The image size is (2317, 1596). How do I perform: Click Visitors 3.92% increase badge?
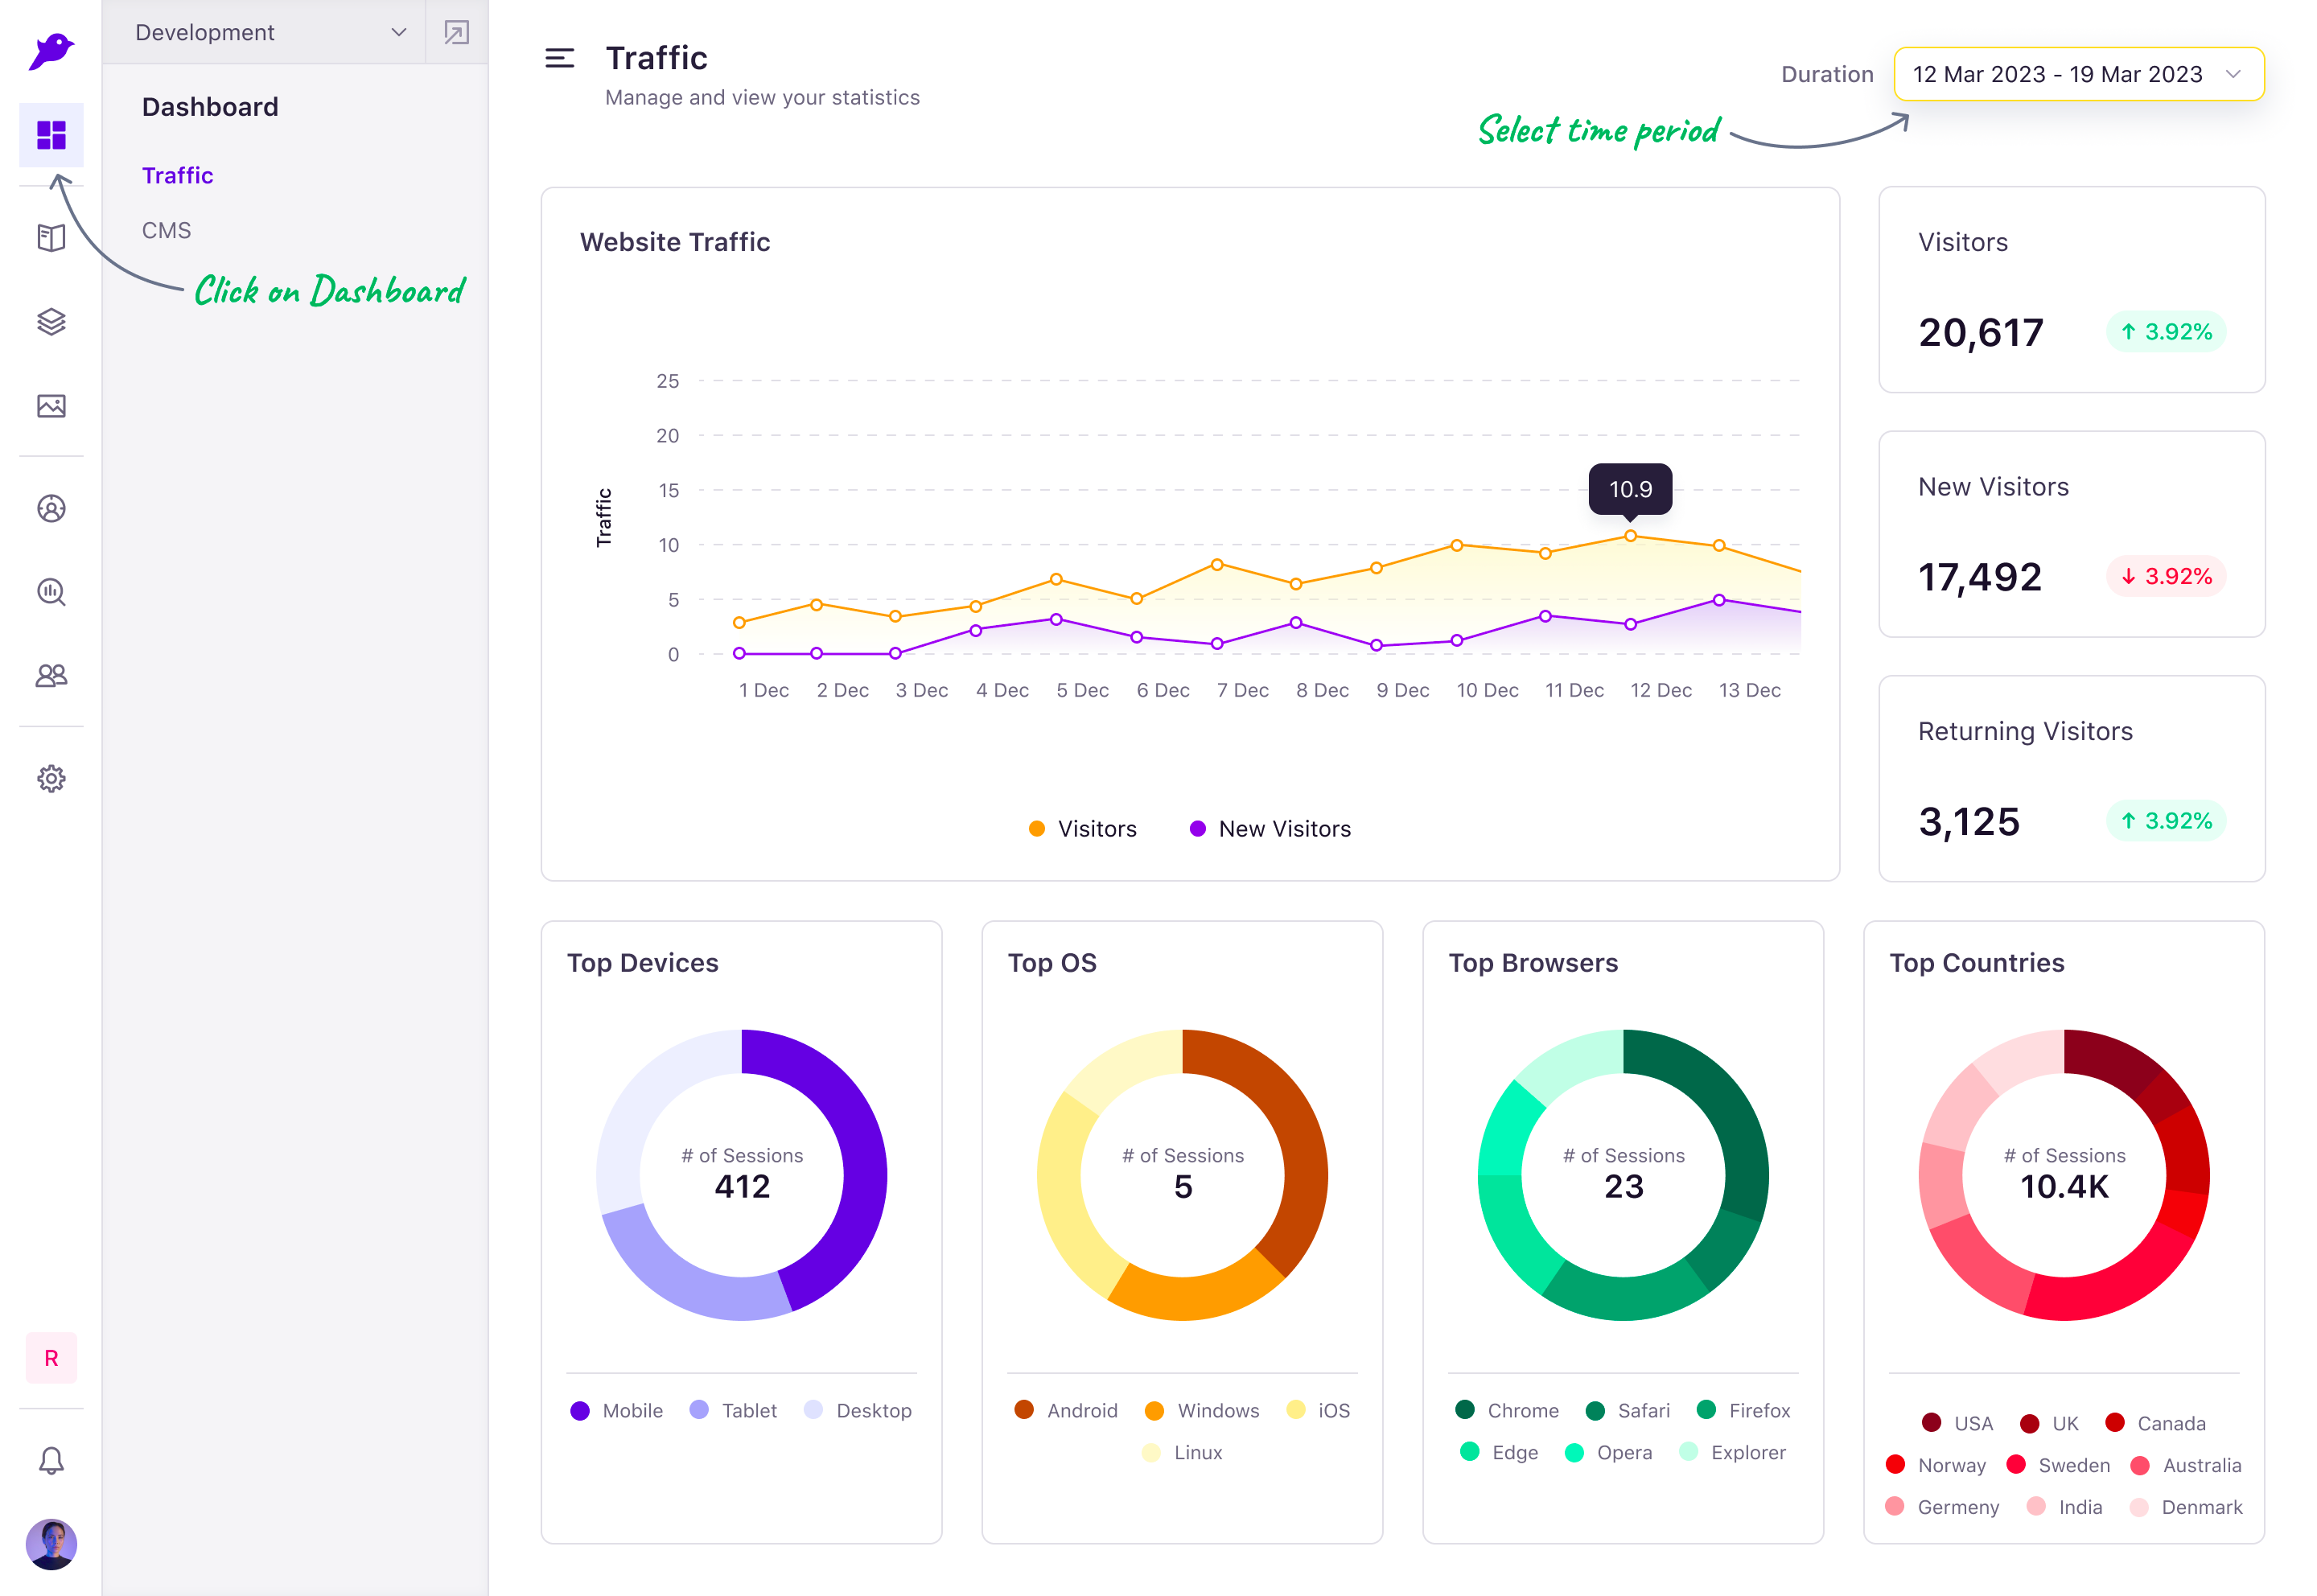2166,332
